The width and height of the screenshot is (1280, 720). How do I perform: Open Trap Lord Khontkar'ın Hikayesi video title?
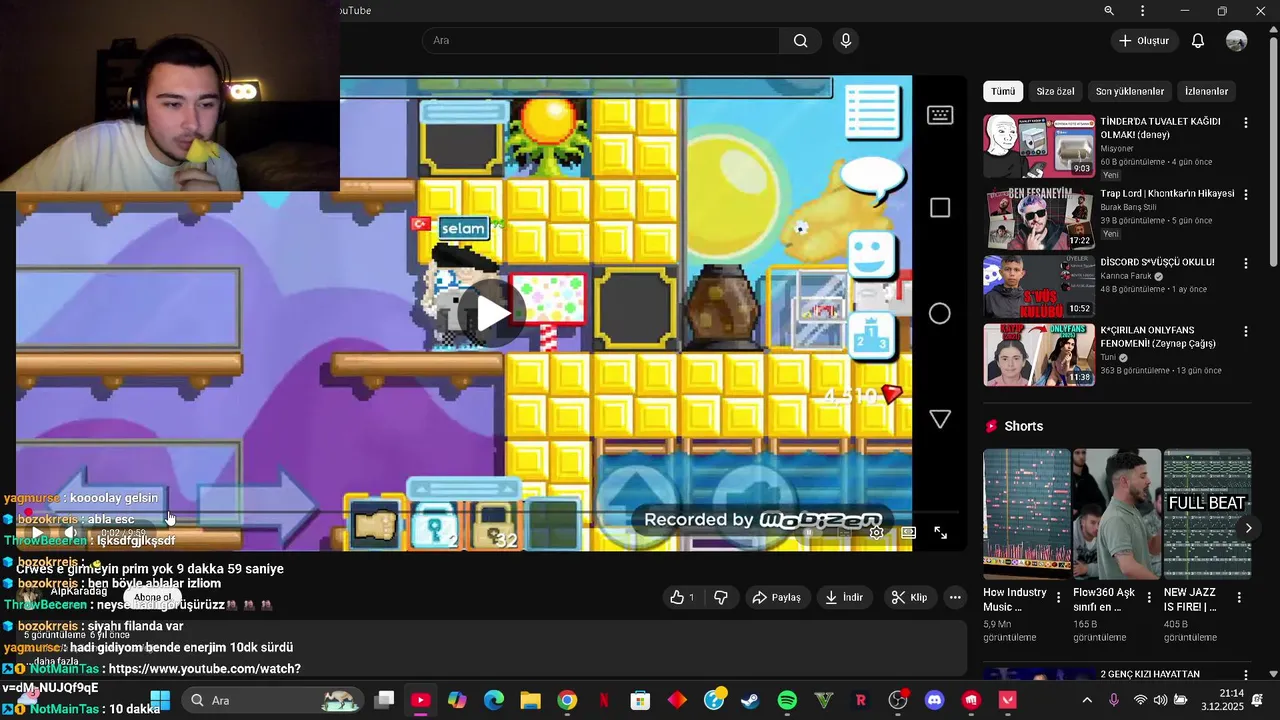click(x=1167, y=193)
